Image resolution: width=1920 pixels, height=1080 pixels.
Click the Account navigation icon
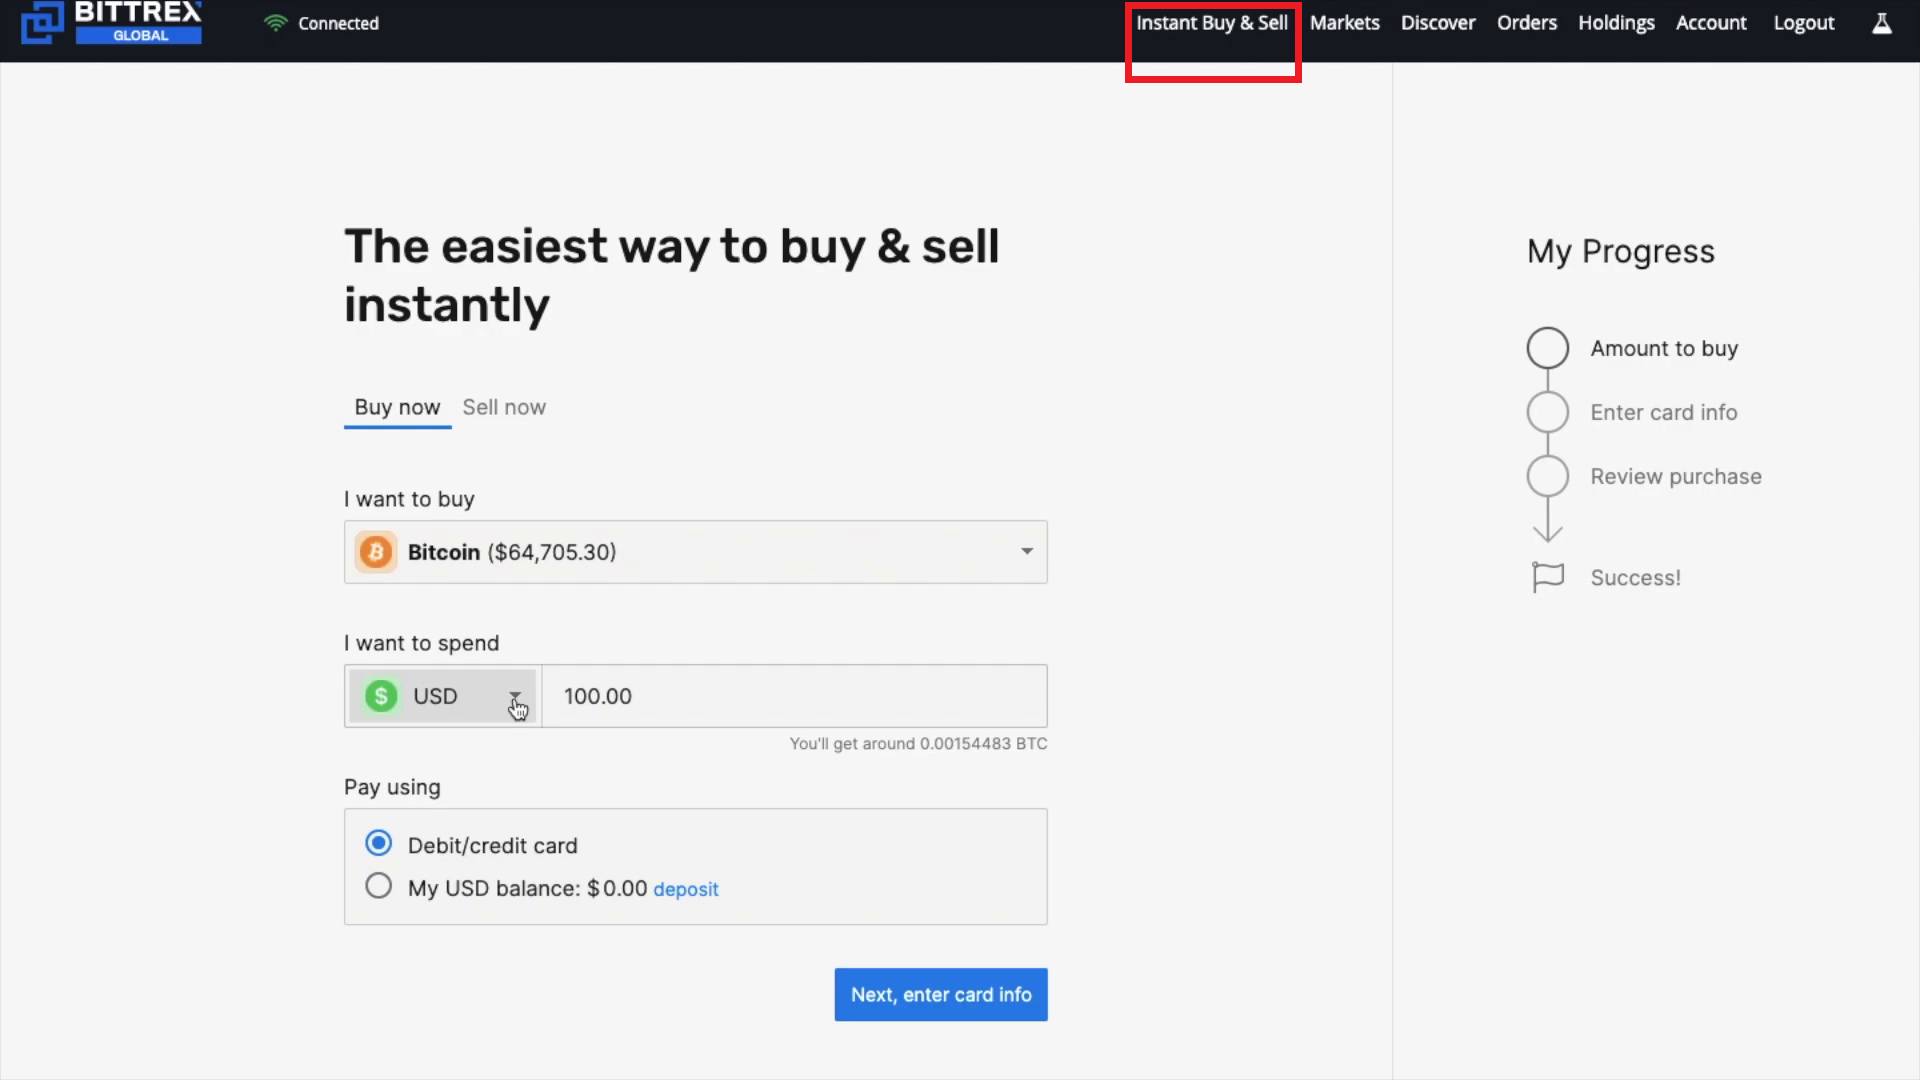1712,22
